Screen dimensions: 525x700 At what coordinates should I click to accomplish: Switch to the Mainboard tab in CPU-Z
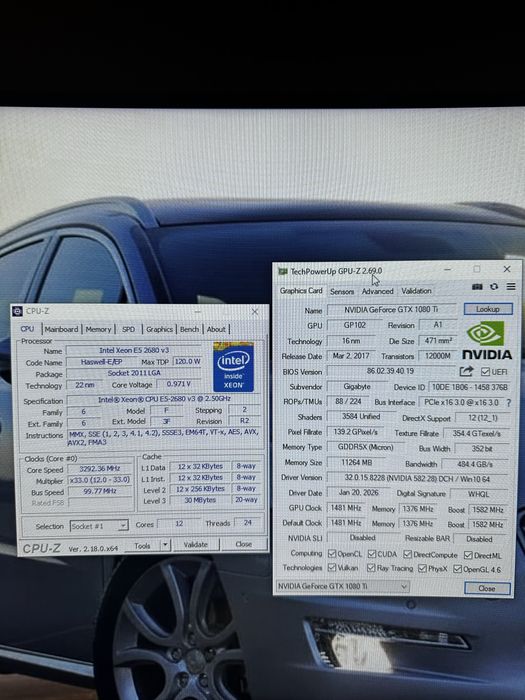[61, 329]
